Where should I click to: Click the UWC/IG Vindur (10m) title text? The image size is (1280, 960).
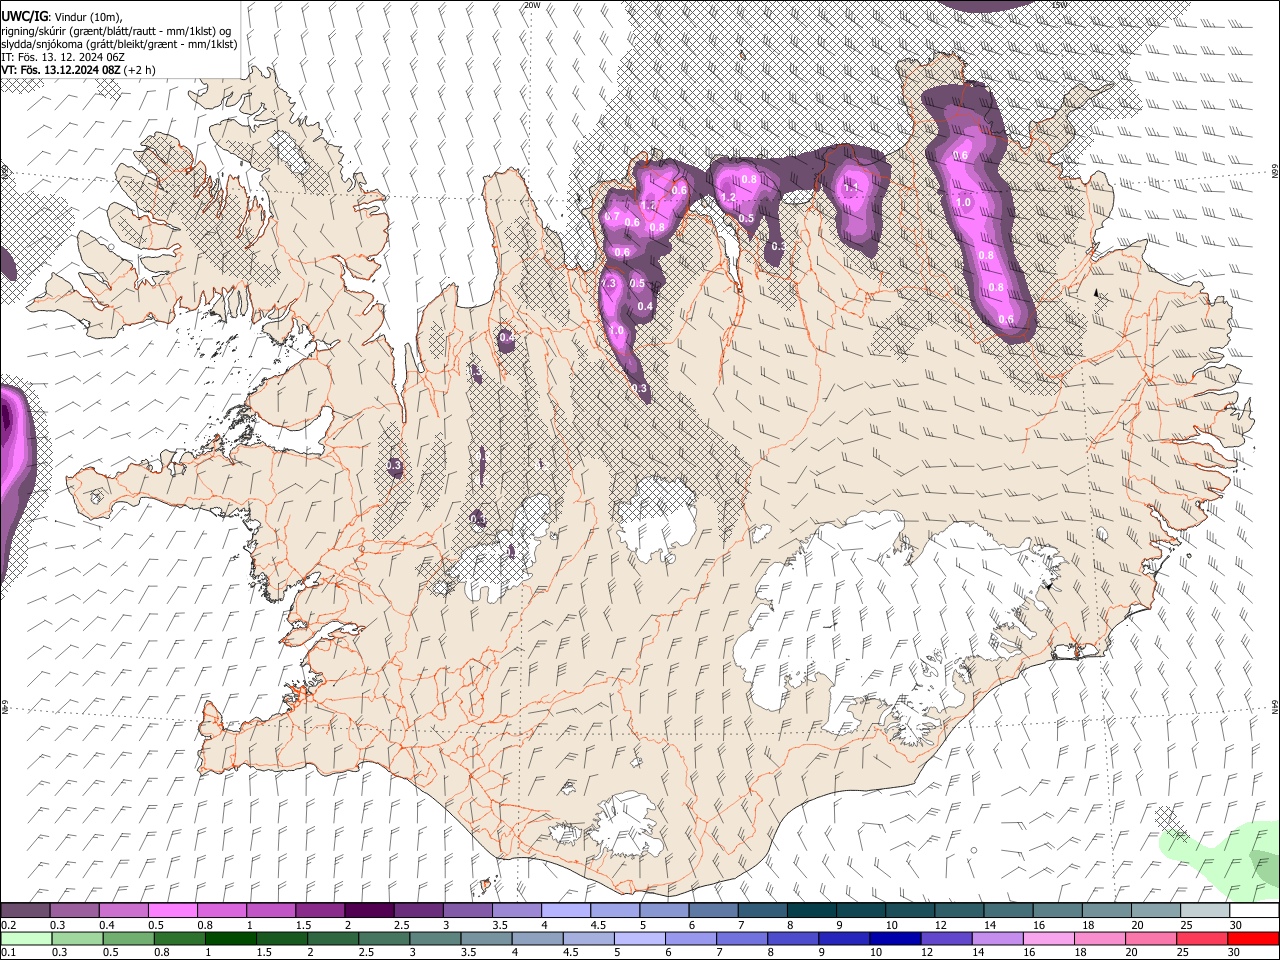pos(62,17)
